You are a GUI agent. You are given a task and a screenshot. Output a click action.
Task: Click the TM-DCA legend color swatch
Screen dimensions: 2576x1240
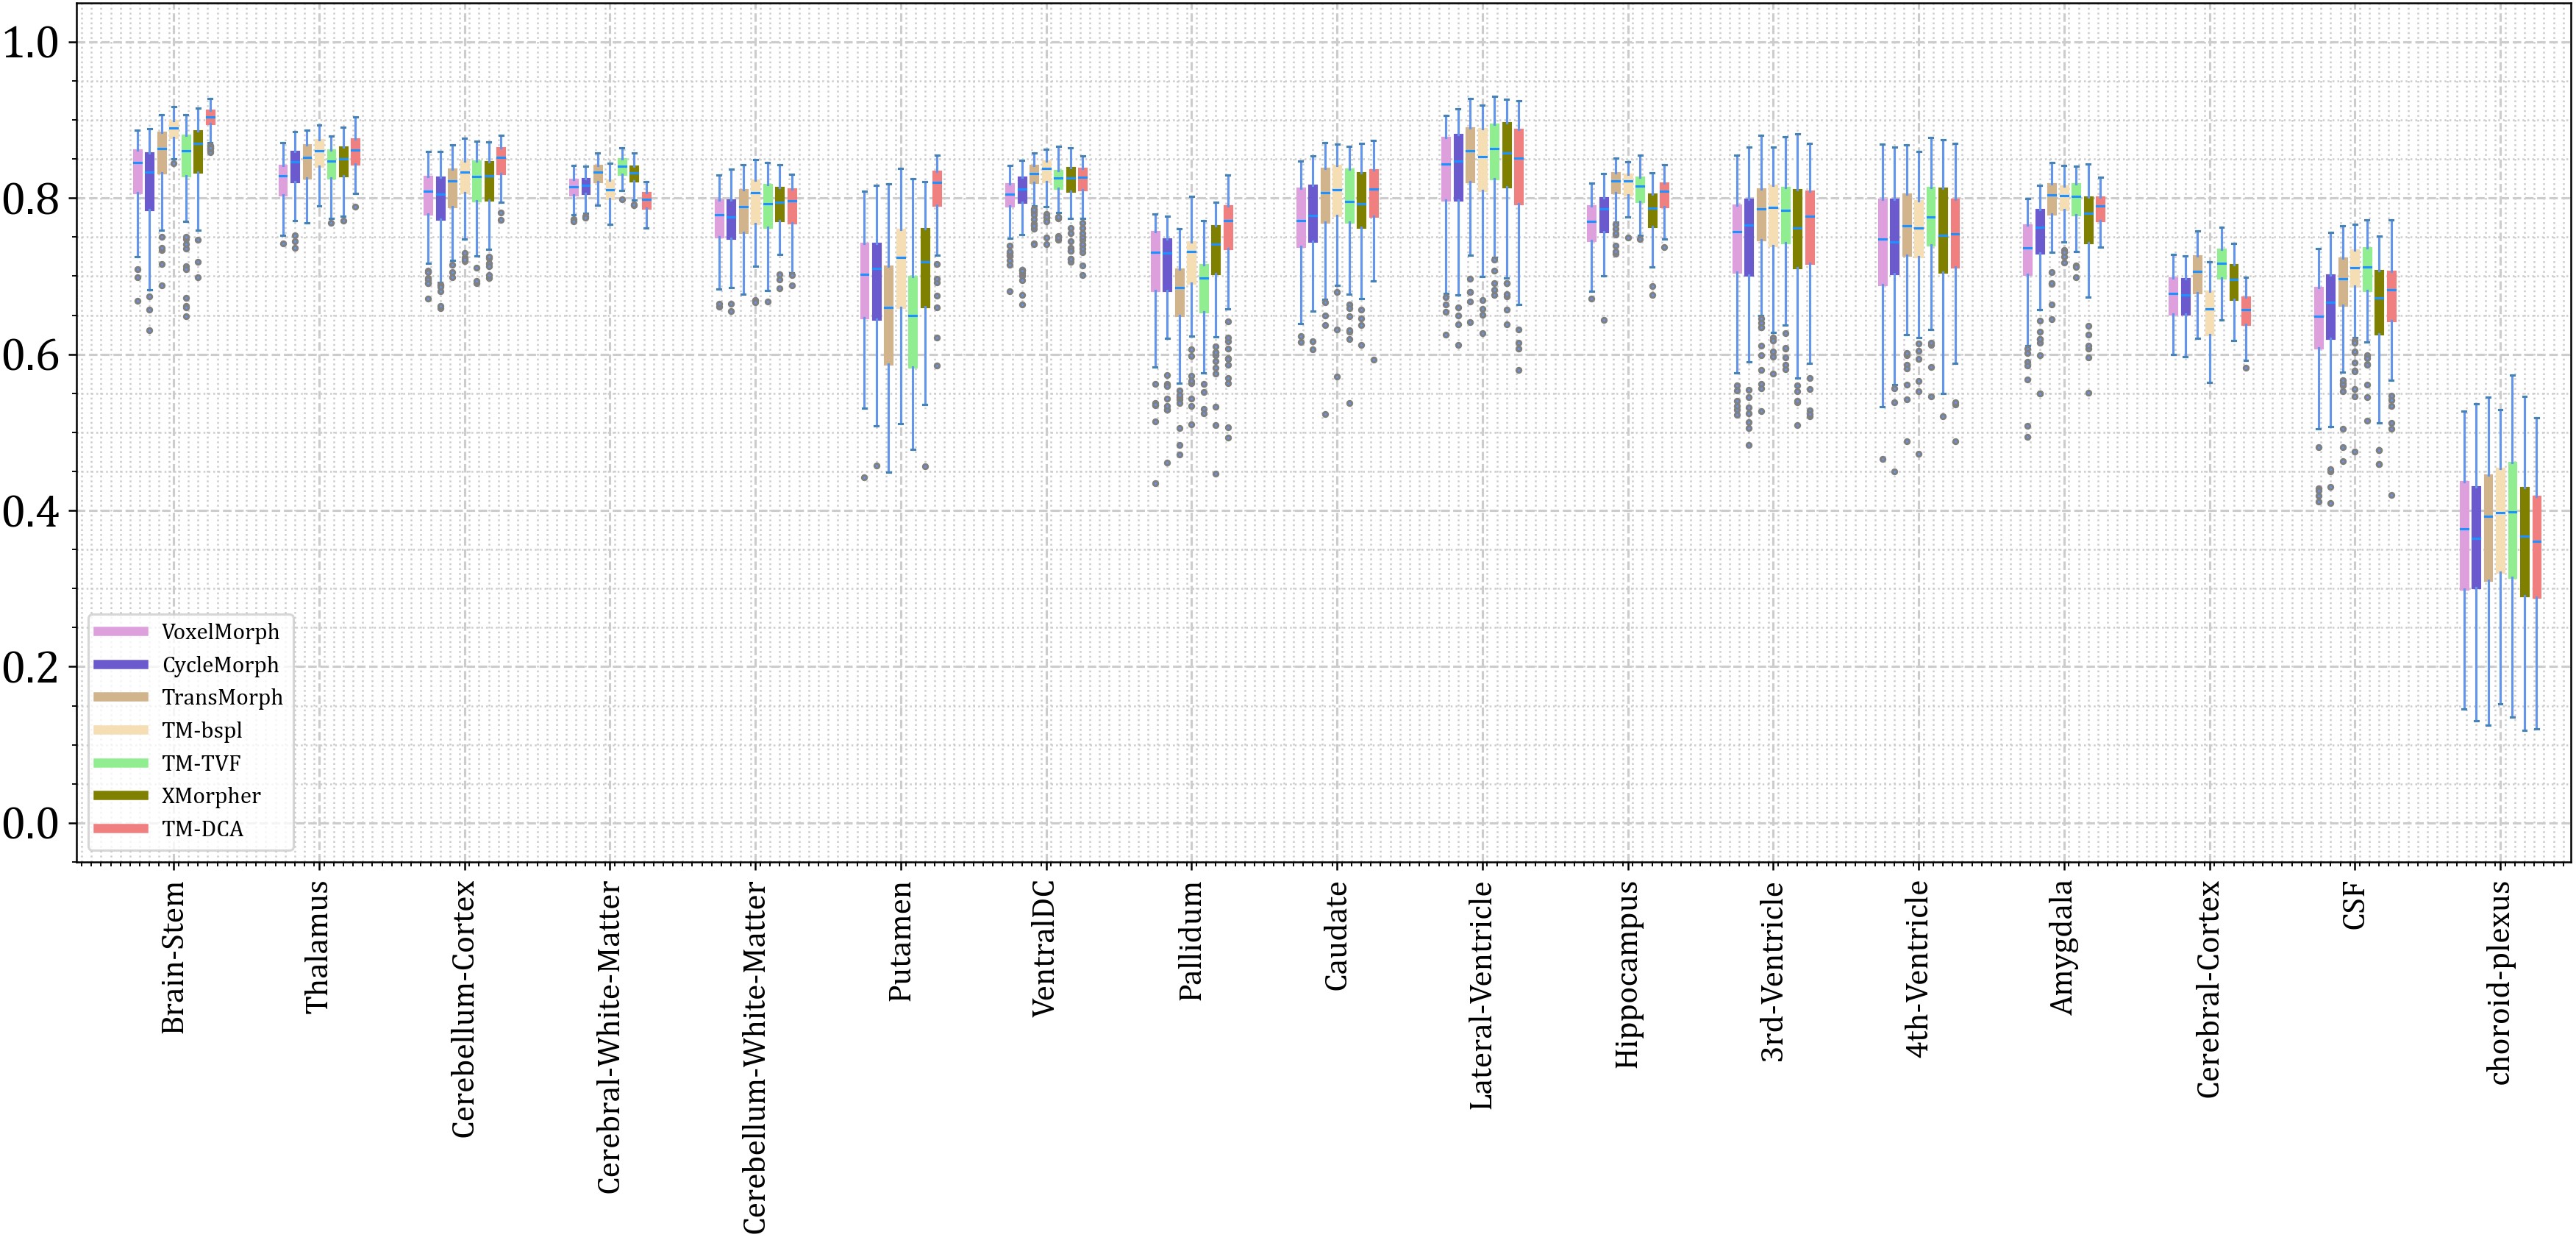click(121, 829)
